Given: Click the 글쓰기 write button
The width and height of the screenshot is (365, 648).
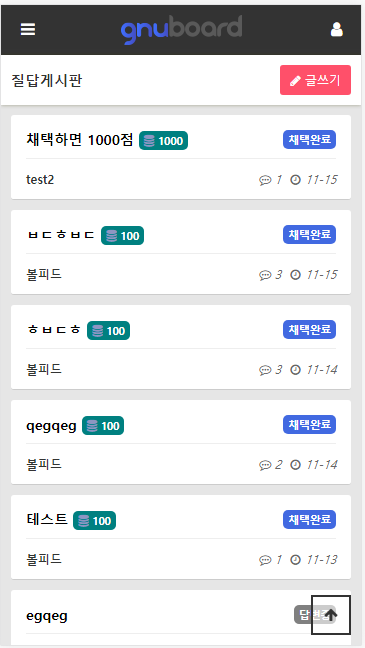Looking at the screenshot, I should 315,80.
